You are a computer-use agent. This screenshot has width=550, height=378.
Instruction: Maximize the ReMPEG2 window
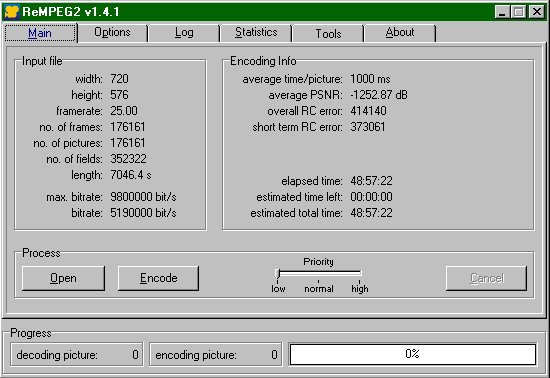click(x=518, y=12)
